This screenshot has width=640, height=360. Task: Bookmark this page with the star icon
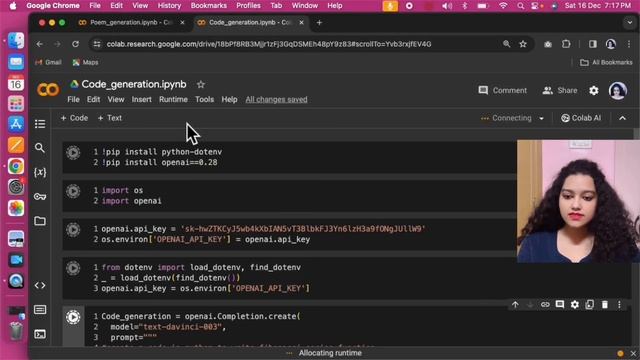[x=523, y=44]
